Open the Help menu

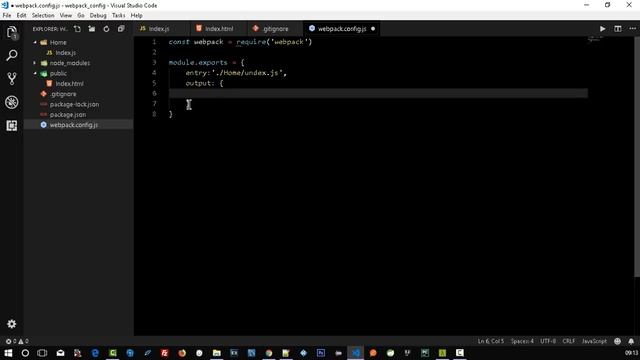137,16
